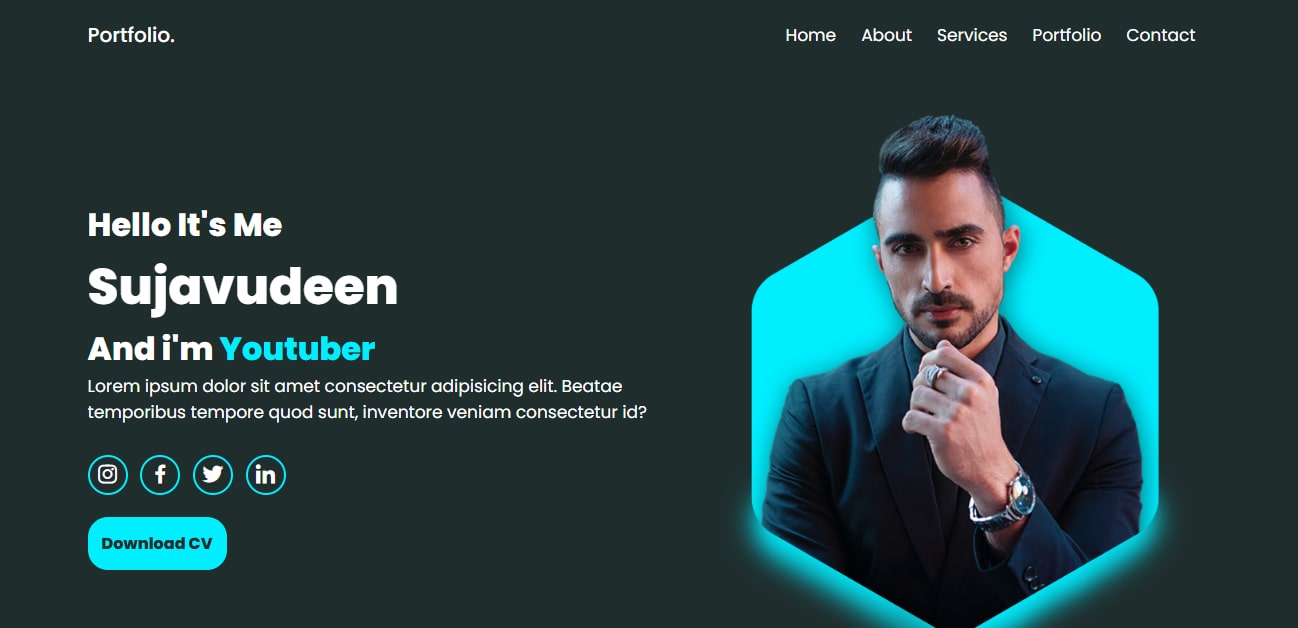The height and width of the screenshot is (628, 1298).
Task: Go to the Home nav link
Action: [810, 35]
